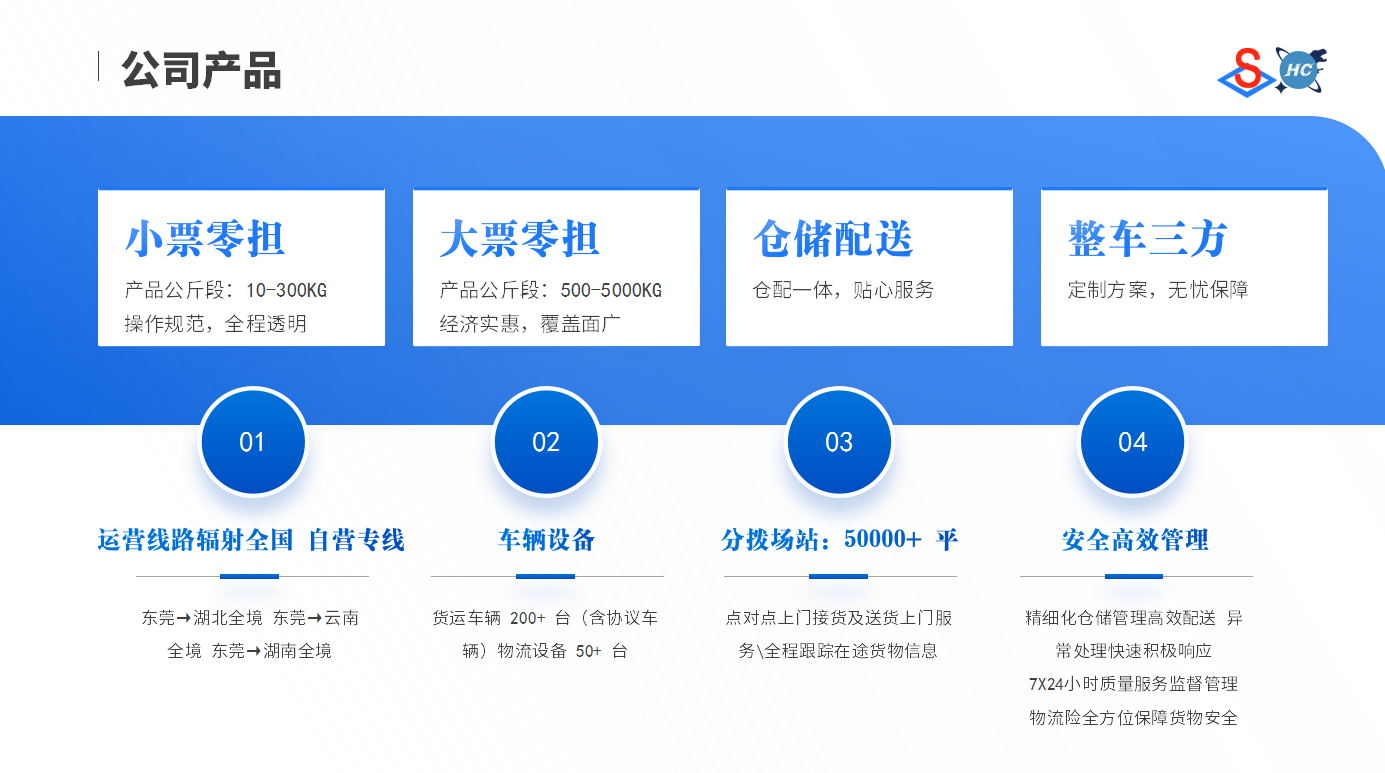Click the red S diamond logo

tap(1246, 73)
